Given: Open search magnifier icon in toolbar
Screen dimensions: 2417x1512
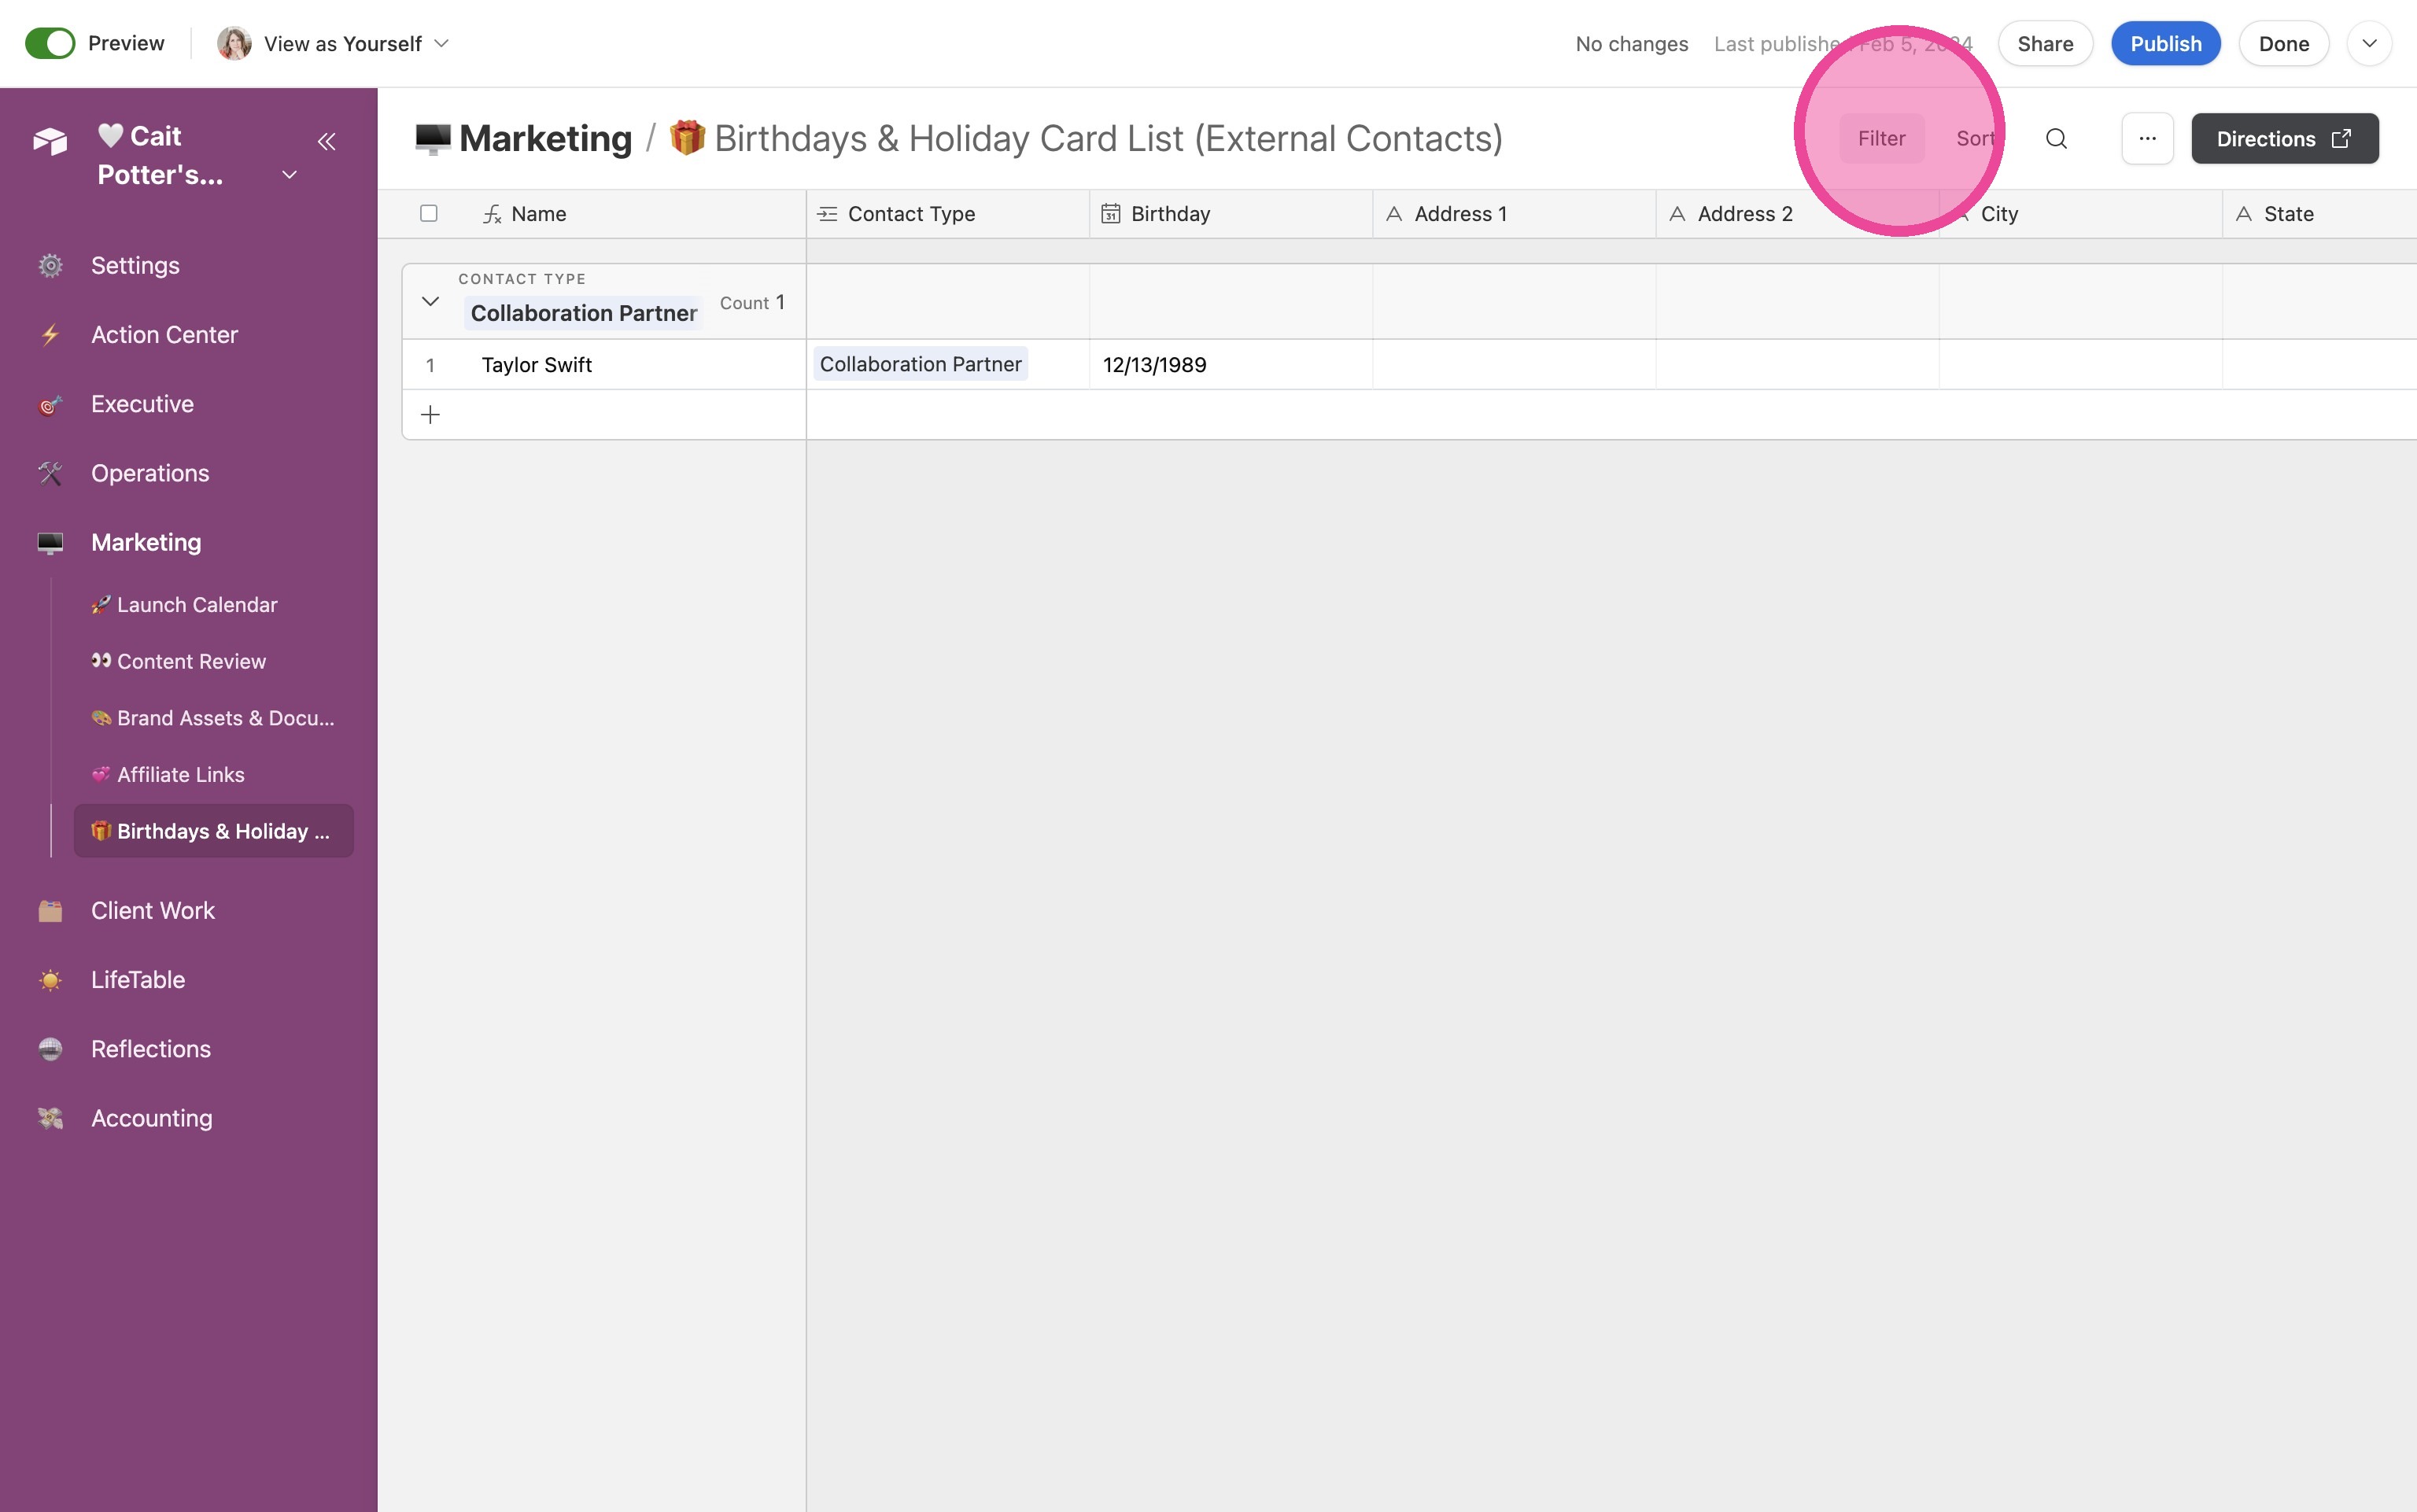Looking at the screenshot, I should [2056, 138].
